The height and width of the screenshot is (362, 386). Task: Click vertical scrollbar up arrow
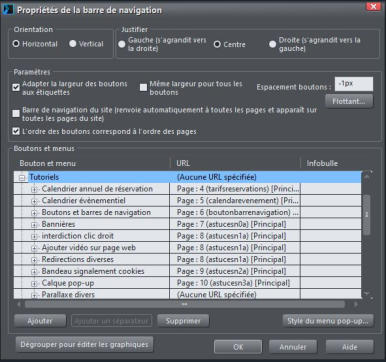[367, 176]
